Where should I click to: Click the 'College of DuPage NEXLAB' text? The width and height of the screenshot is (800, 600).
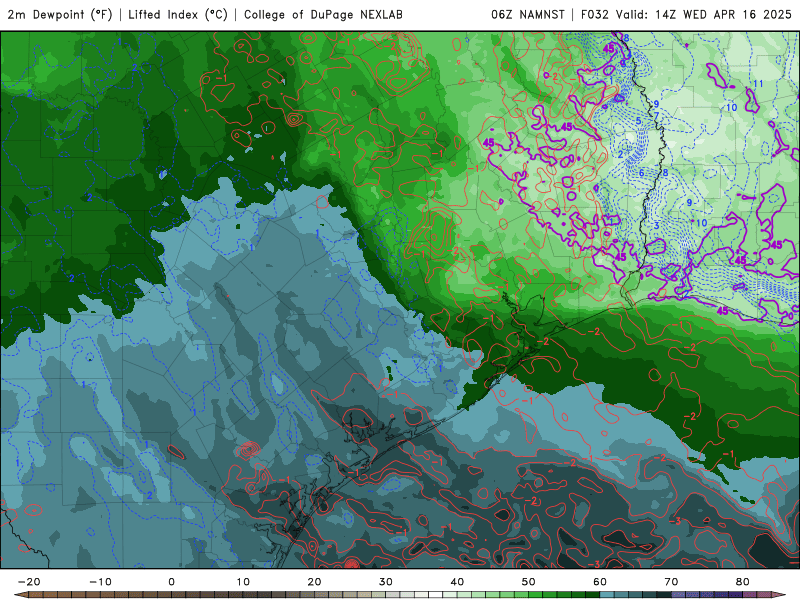click(x=323, y=15)
